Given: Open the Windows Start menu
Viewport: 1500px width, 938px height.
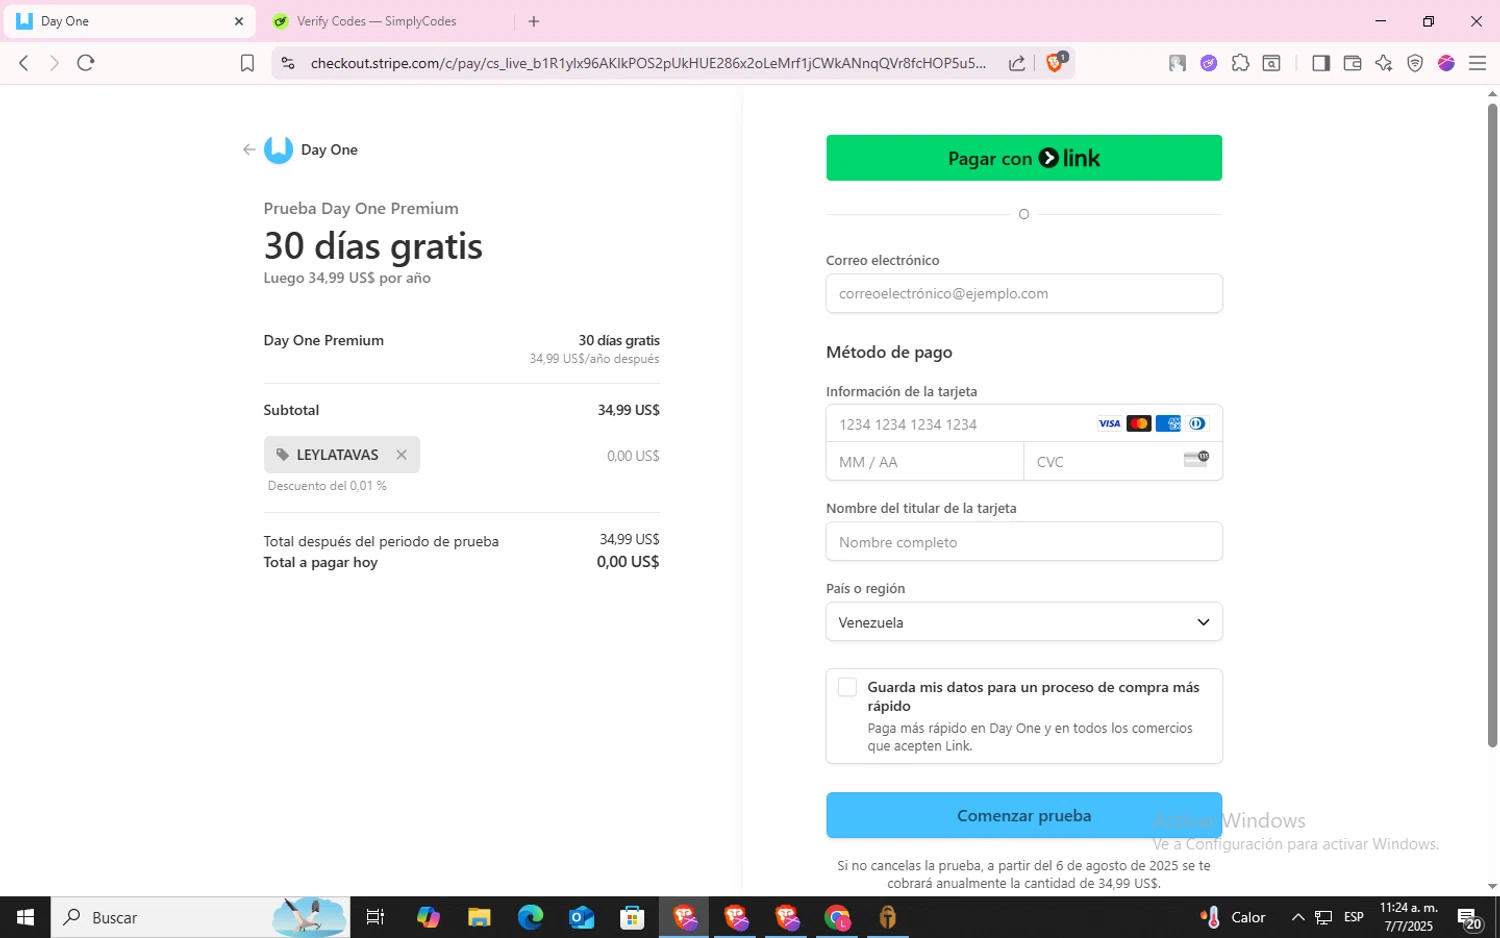Looking at the screenshot, I should [25, 917].
